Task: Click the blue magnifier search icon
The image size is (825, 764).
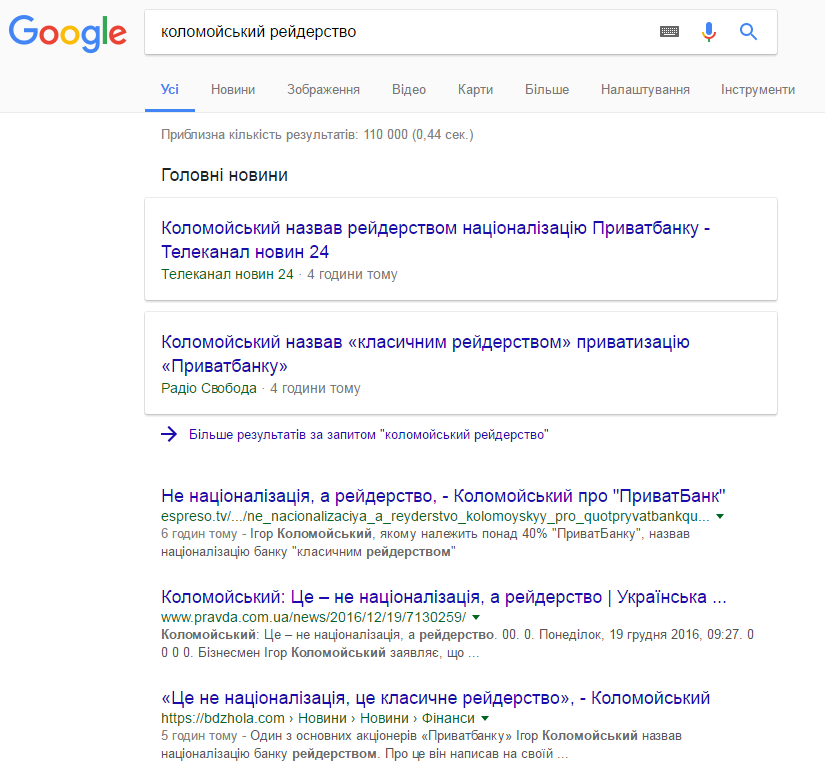Action: pyautogui.click(x=748, y=32)
